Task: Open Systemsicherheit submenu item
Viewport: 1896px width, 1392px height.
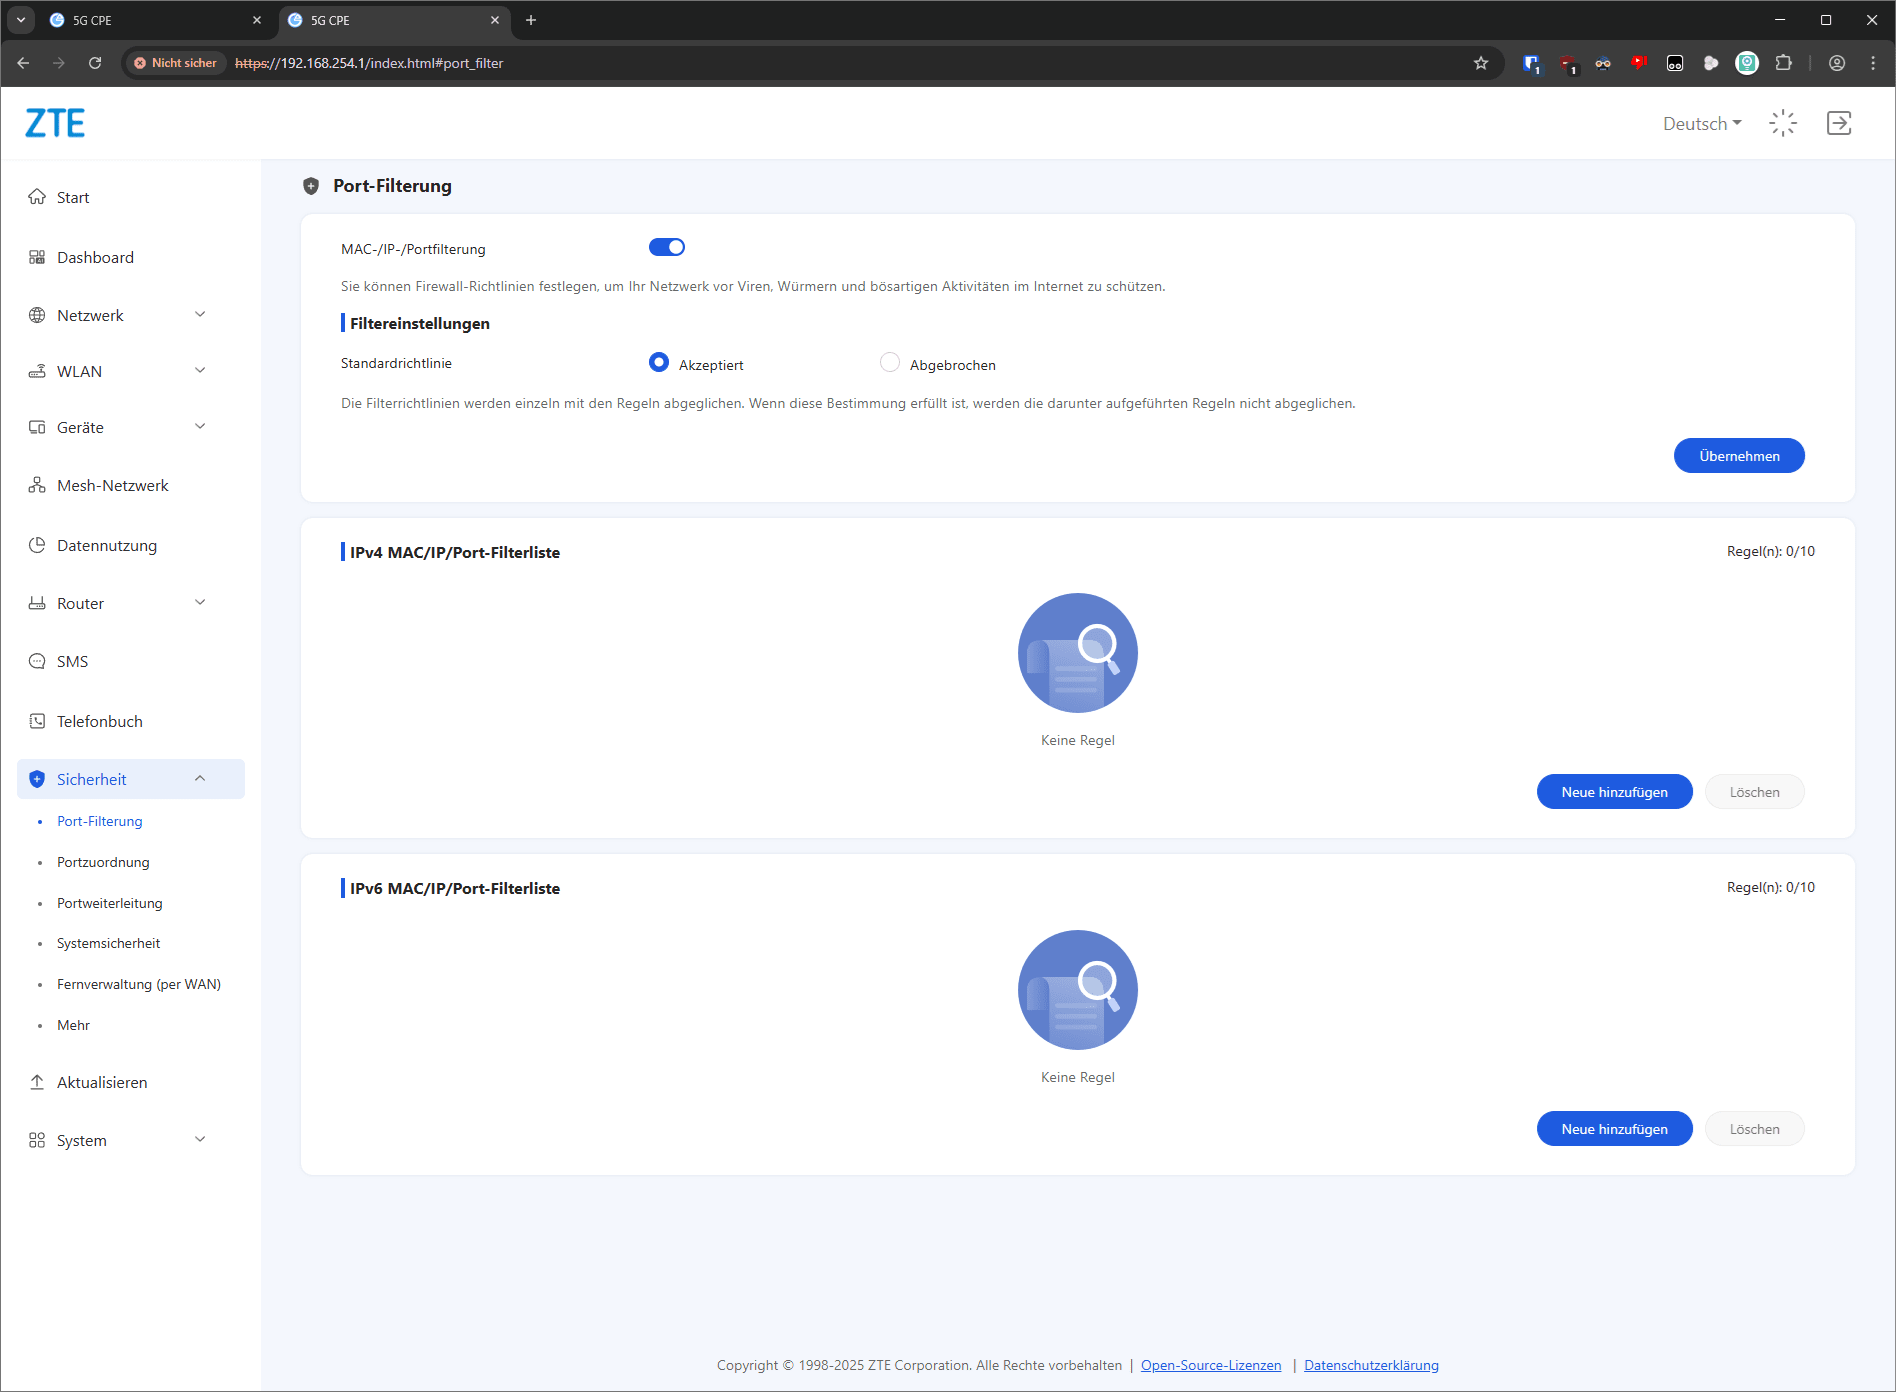Action: (x=108, y=943)
